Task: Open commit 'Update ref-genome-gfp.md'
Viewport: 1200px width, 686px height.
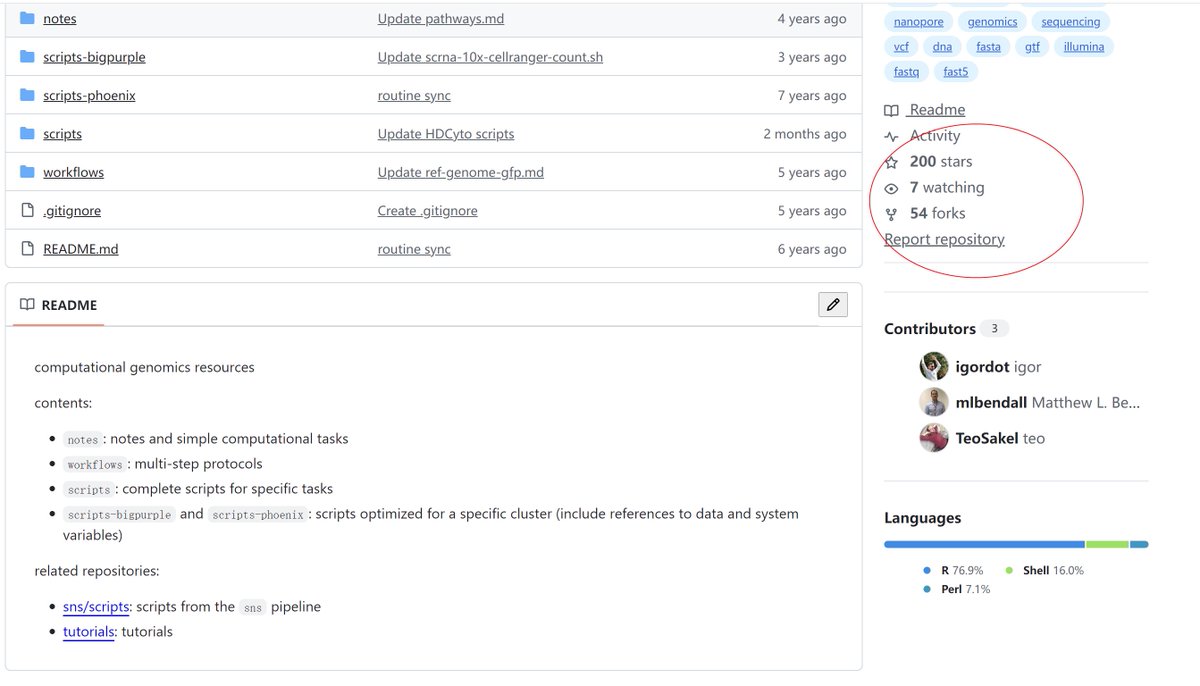Action: [x=461, y=172]
